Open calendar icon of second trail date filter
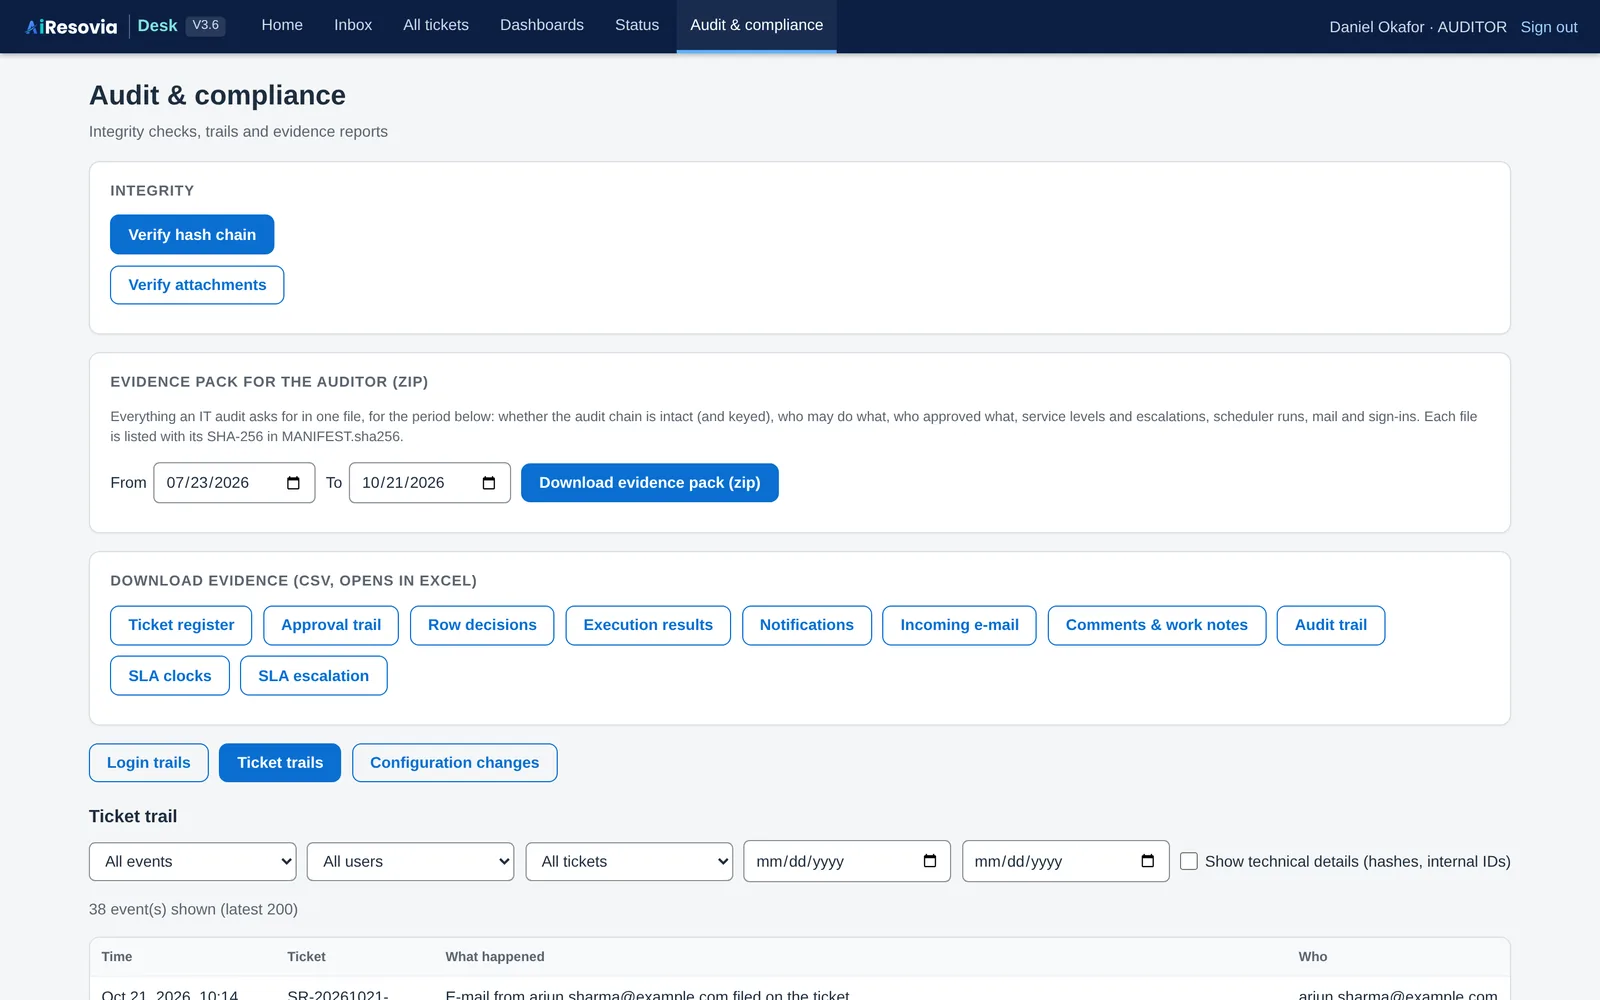Image resolution: width=1600 pixels, height=1000 pixels. (1148, 861)
